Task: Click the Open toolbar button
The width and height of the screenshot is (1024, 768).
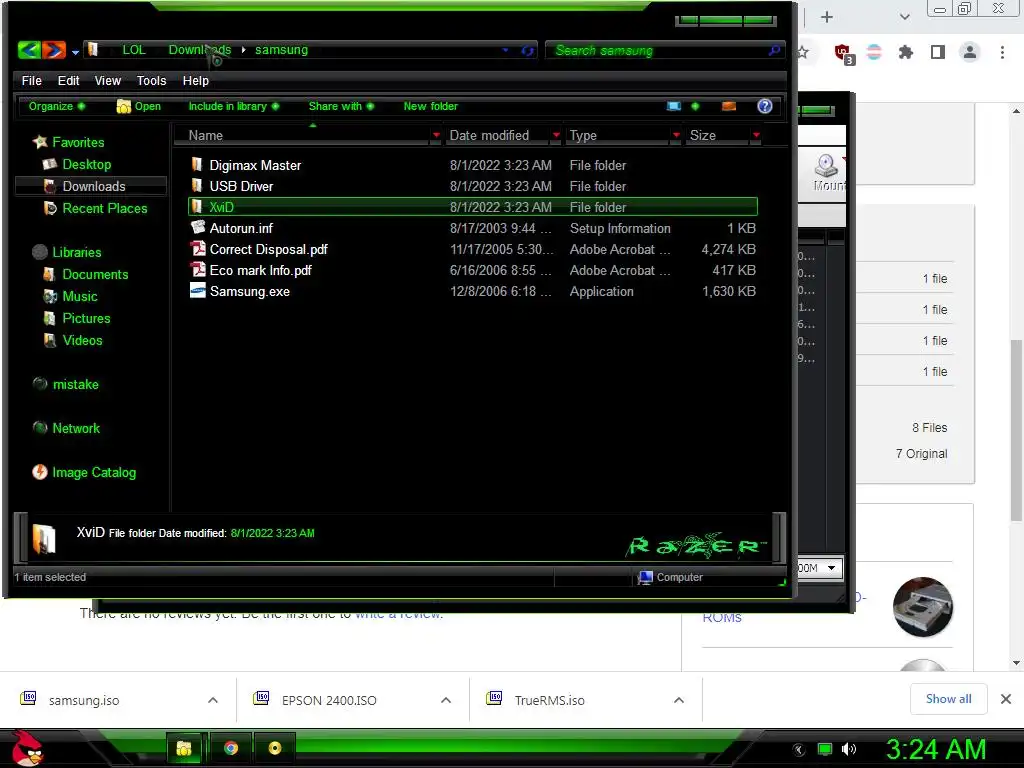Action: click(138, 106)
